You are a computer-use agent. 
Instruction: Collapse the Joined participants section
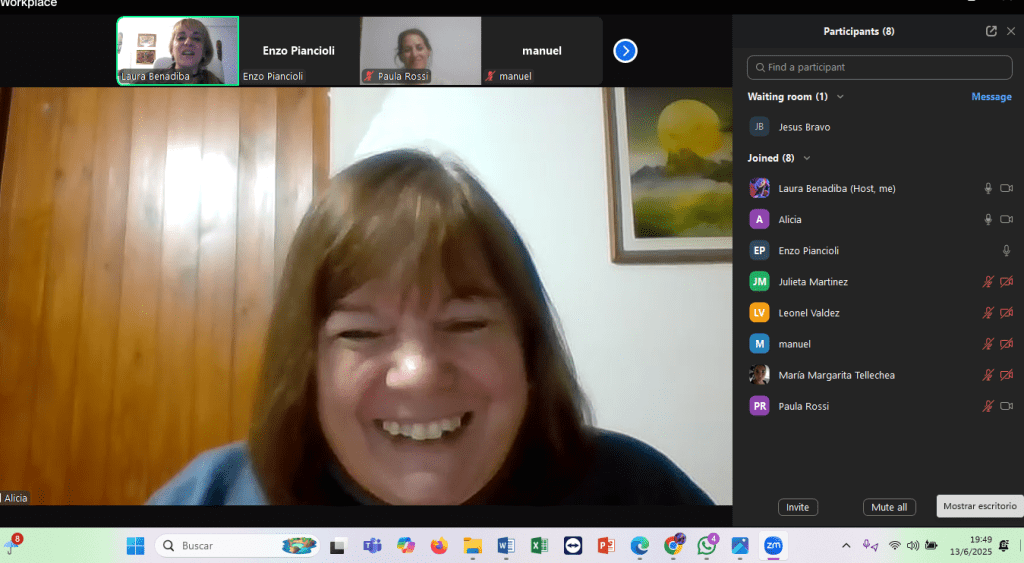[x=807, y=158]
